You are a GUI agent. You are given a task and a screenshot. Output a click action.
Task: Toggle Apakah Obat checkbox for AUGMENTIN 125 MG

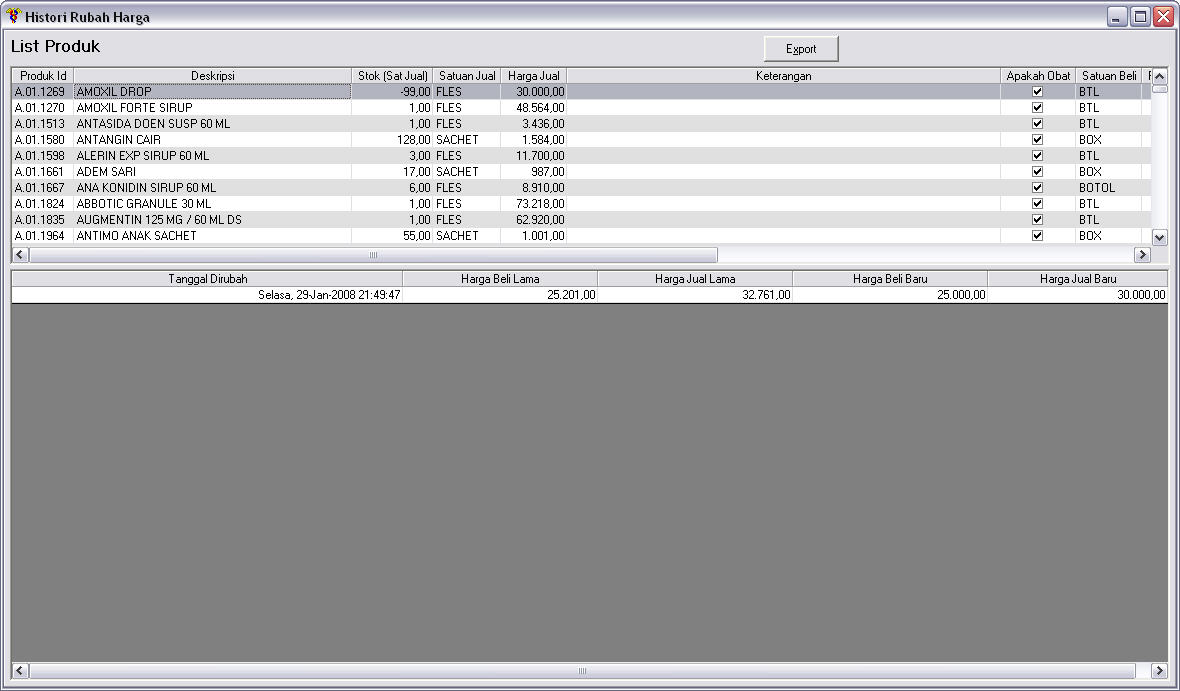click(1037, 220)
